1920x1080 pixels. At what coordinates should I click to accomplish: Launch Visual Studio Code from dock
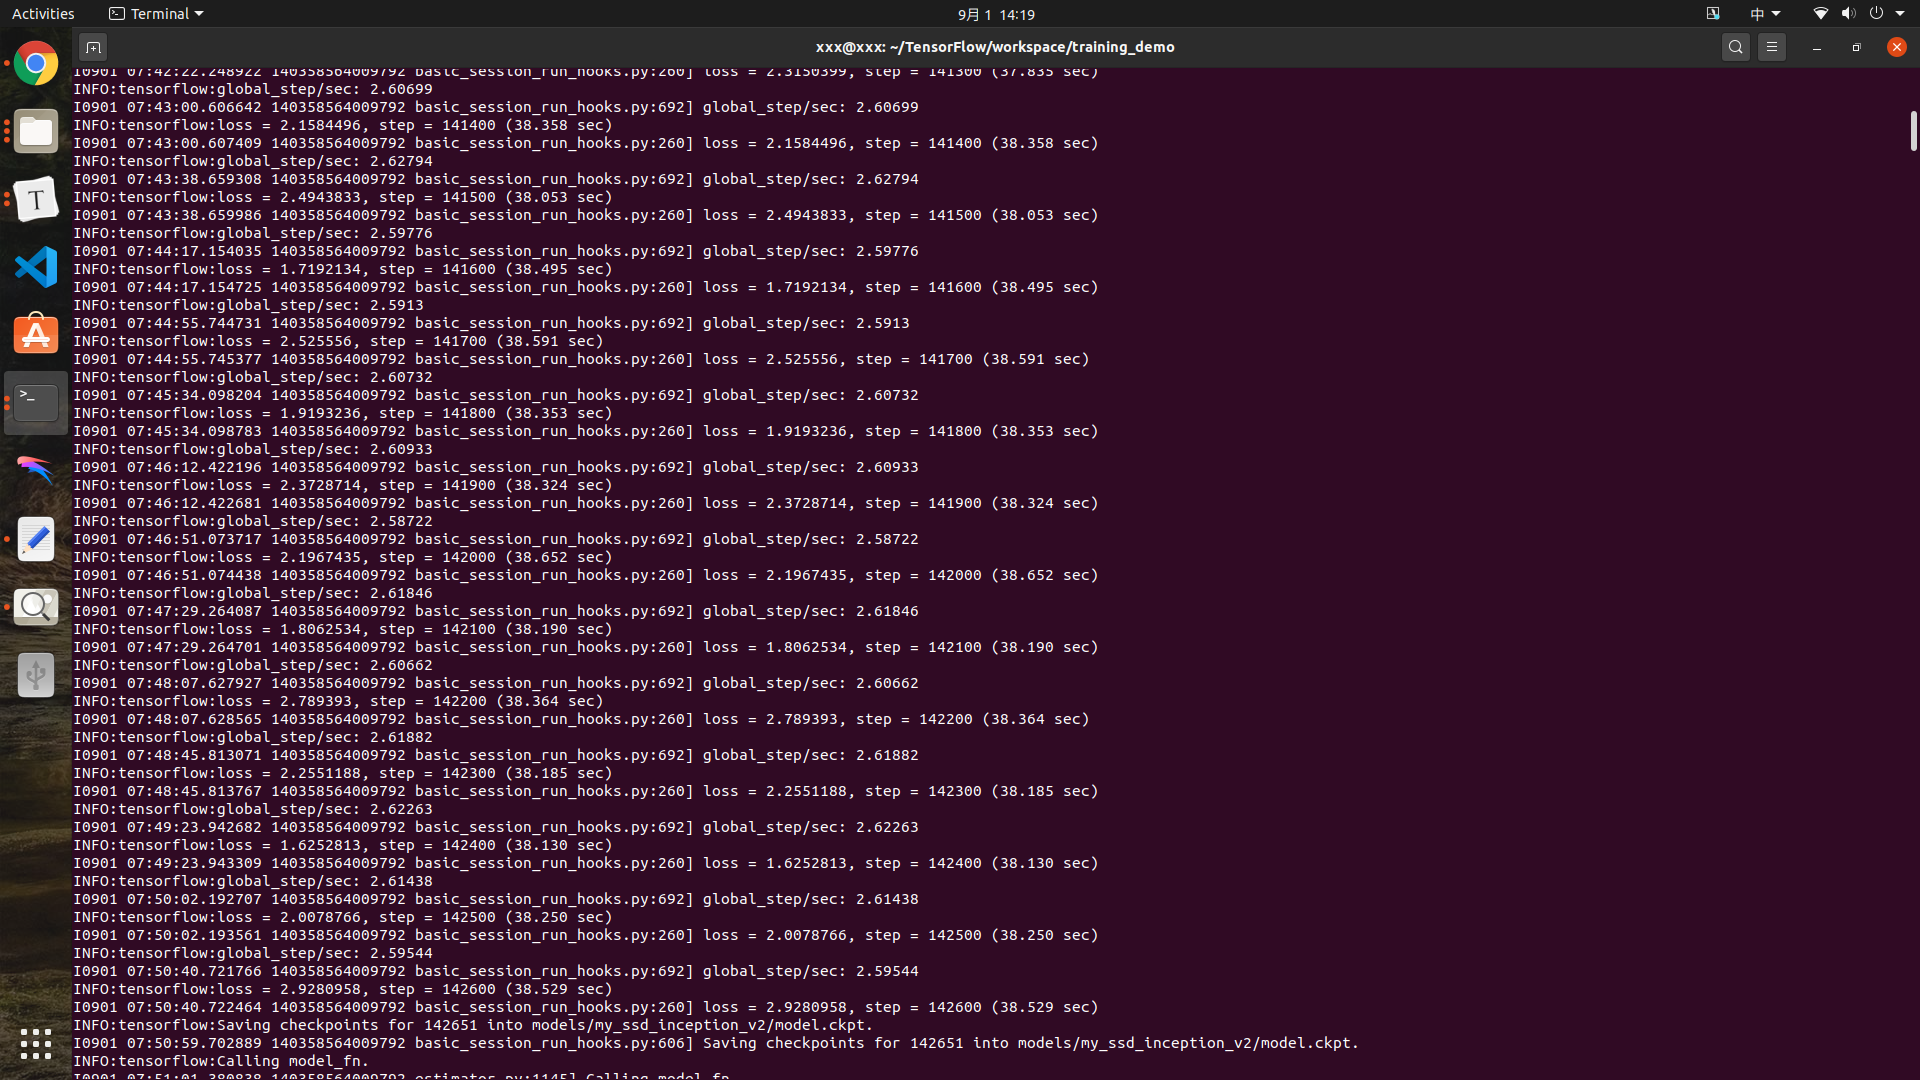pyautogui.click(x=36, y=267)
